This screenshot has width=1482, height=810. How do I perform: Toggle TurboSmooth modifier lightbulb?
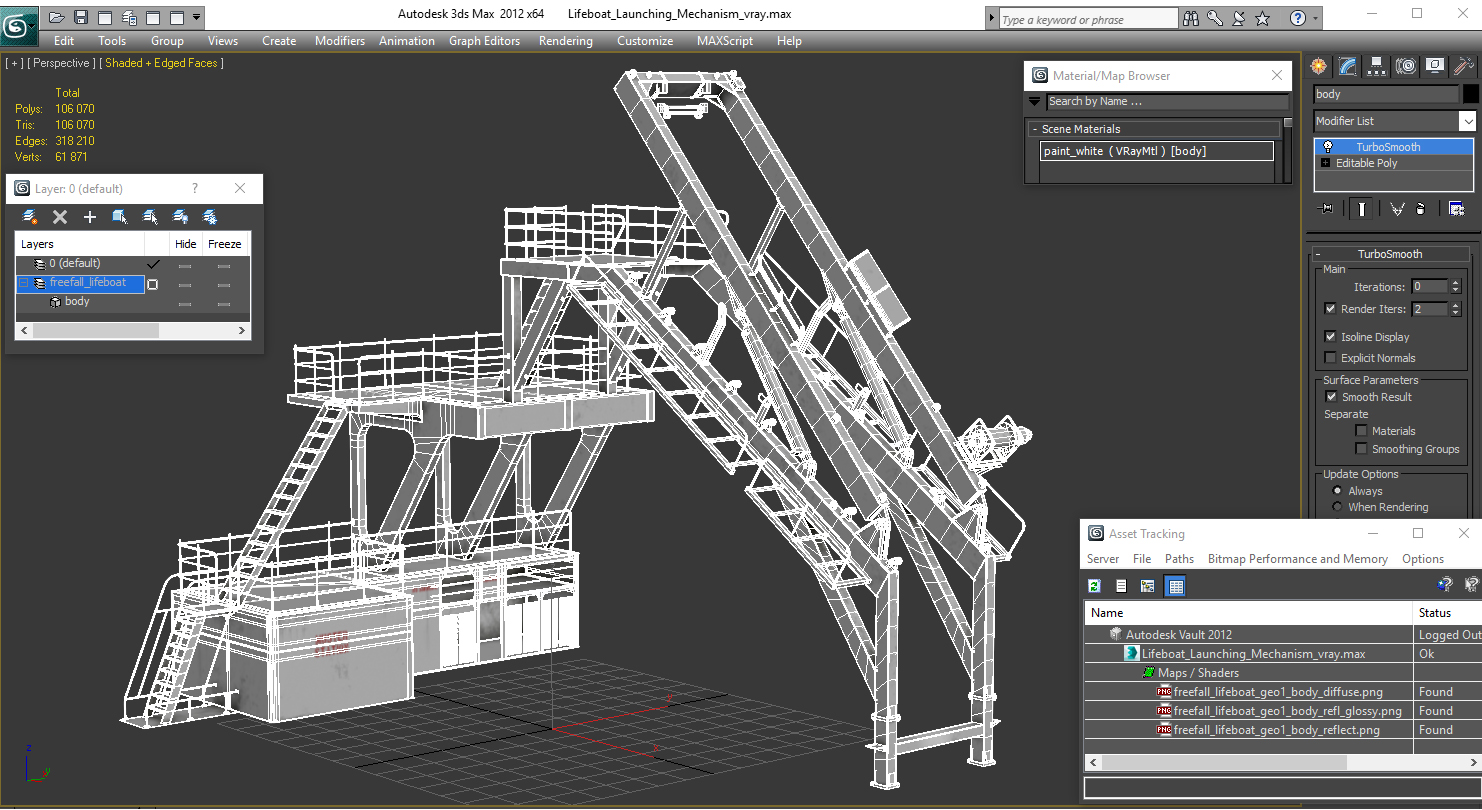[x=1327, y=147]
